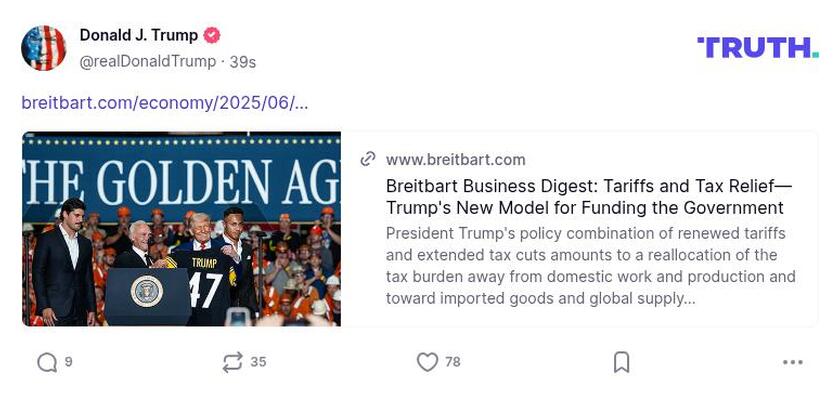Open the breitbart.com/economy/2025/06 link
Viewport: 840px width, 406px height.
(165, 102)
